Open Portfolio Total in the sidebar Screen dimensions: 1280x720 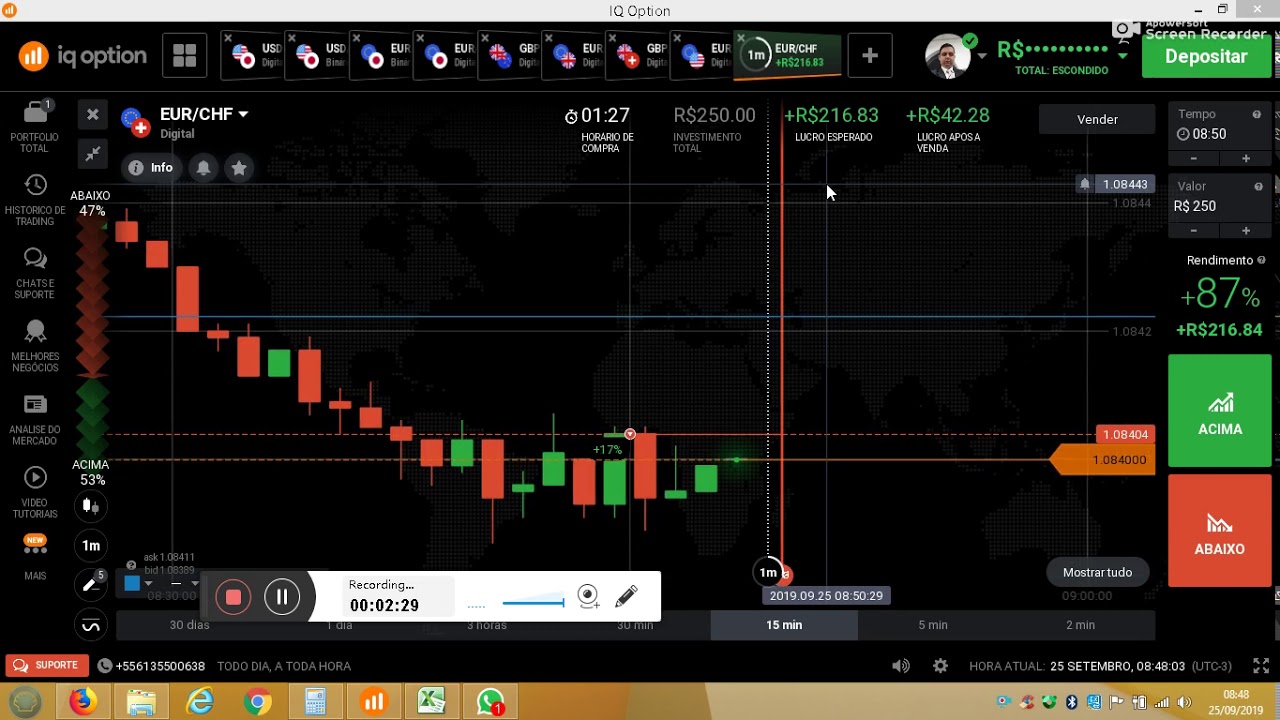35,126
